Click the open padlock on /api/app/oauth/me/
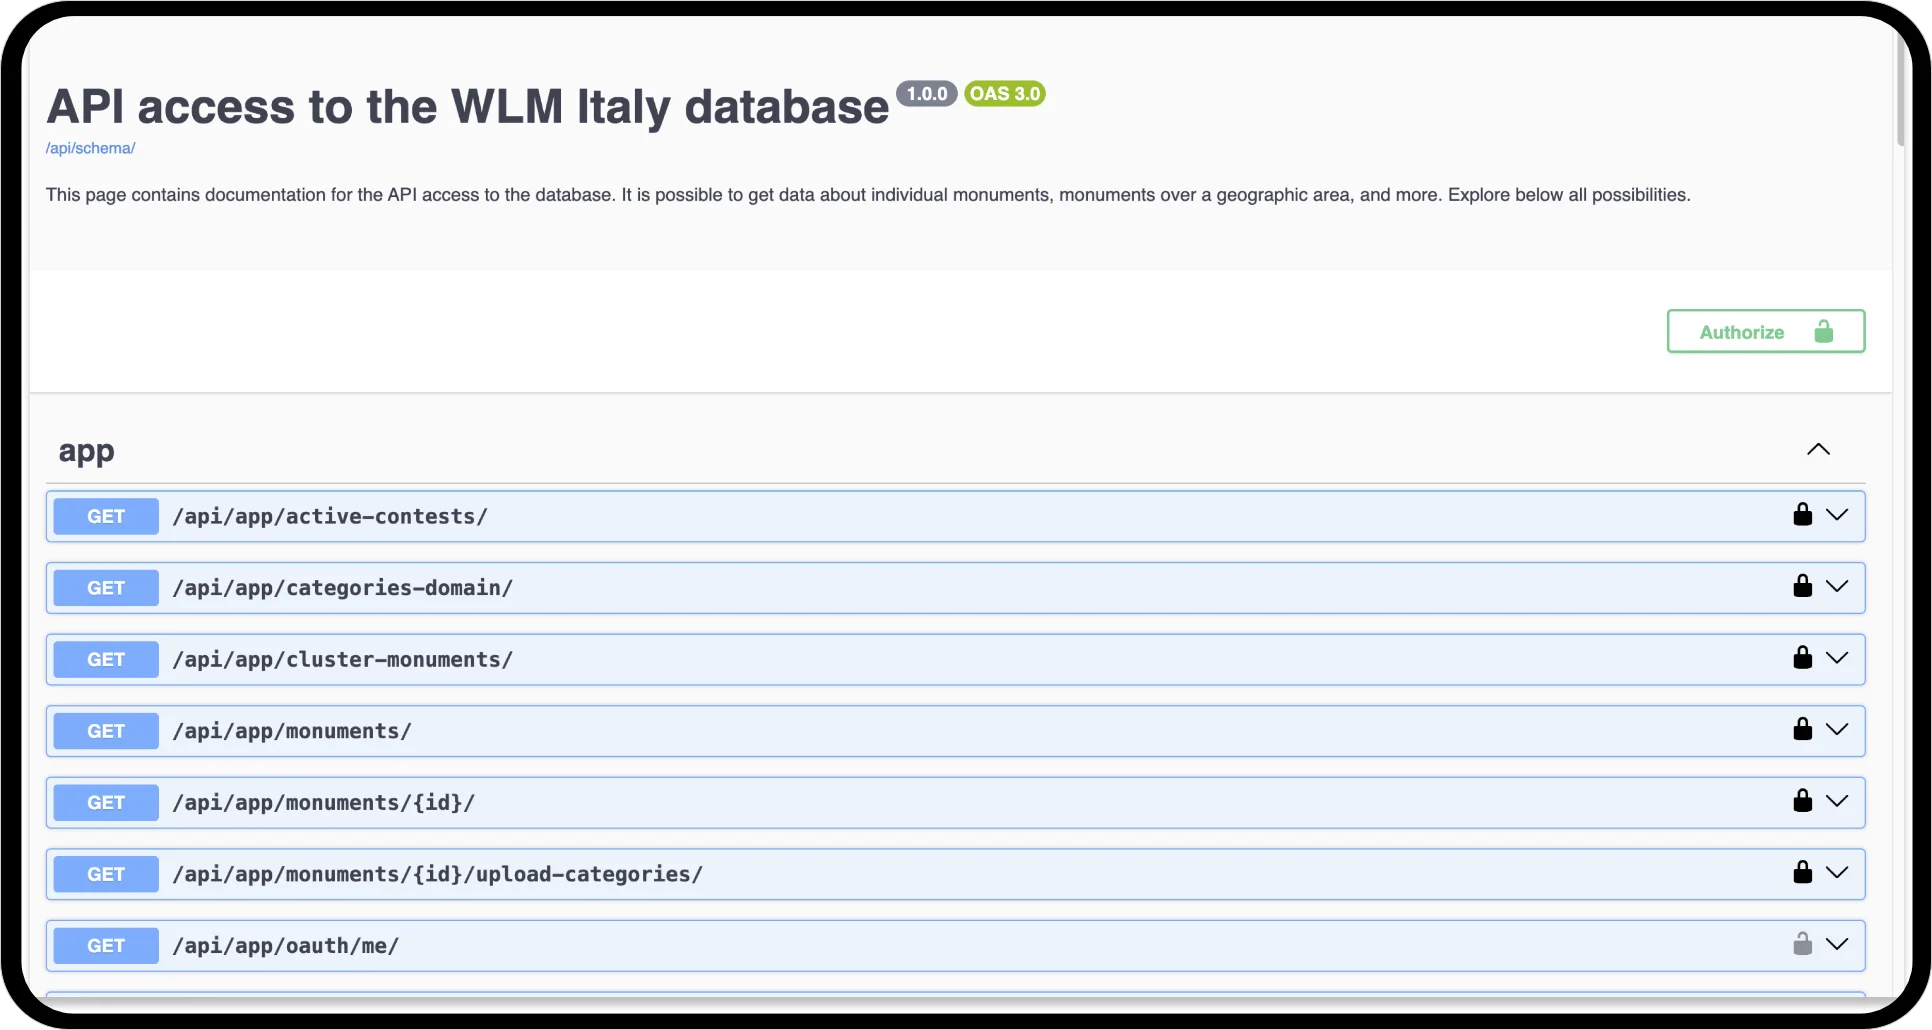The width and height of the screenshot is (1932, 1030). [1802, 943]
